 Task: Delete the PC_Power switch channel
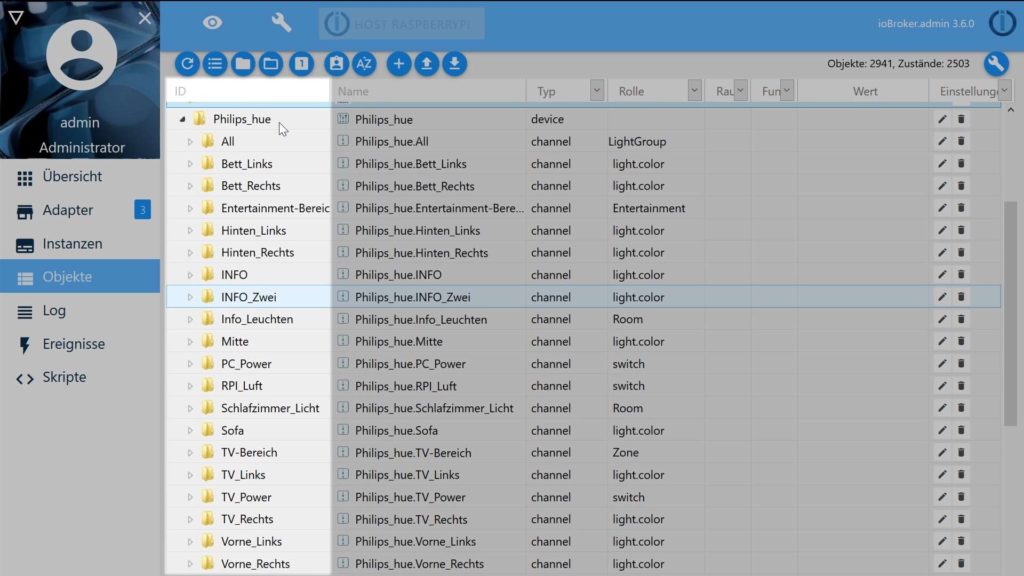[x=961, y=363]
